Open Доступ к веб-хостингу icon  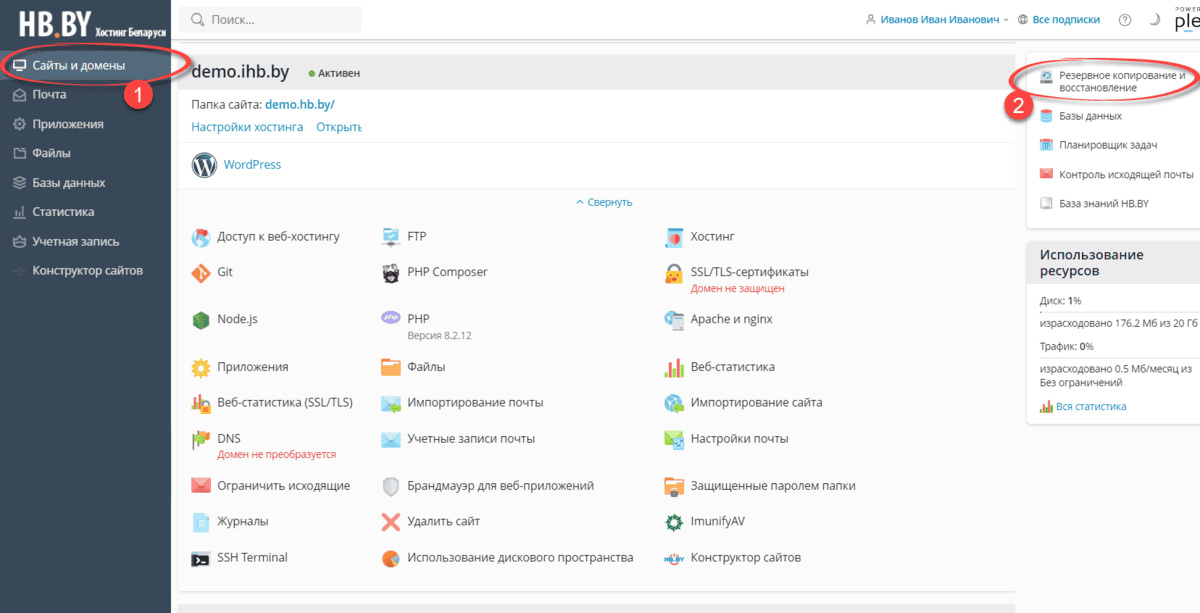click(201, 237)
